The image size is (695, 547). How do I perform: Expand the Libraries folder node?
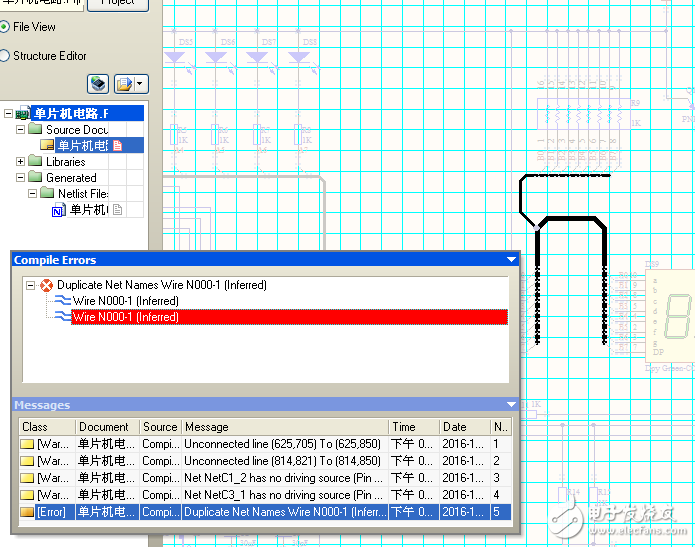click(21, 162)
